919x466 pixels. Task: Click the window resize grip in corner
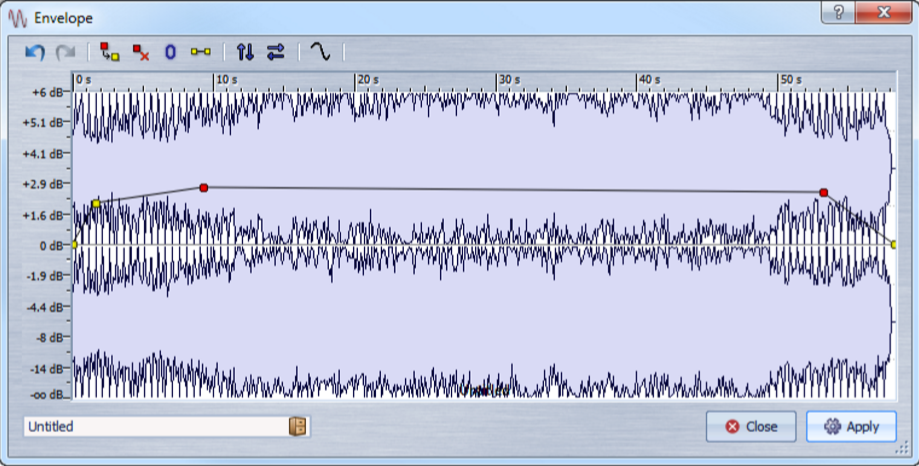[901, 449]
